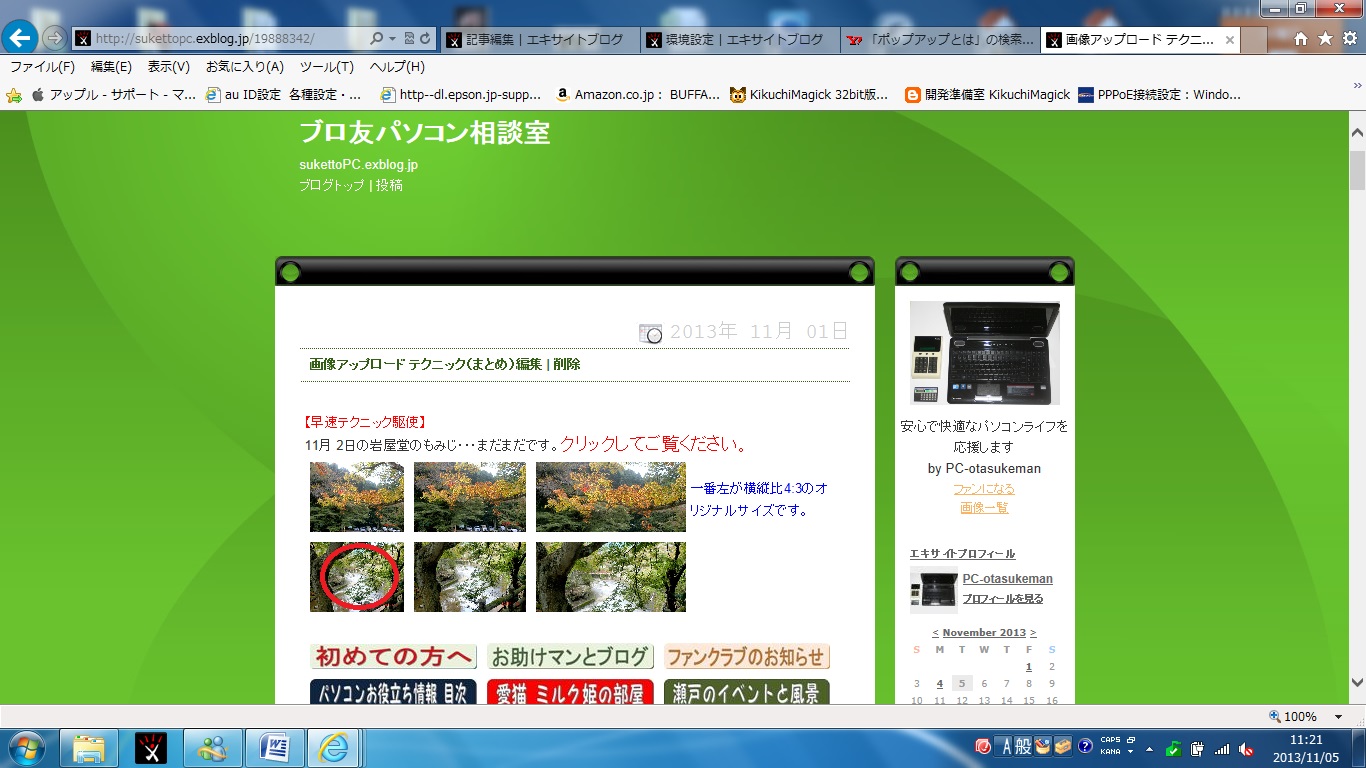Open the 表示(V) menu
Image resolution: width=1366 pixels, height=768 pixels.
169,67
